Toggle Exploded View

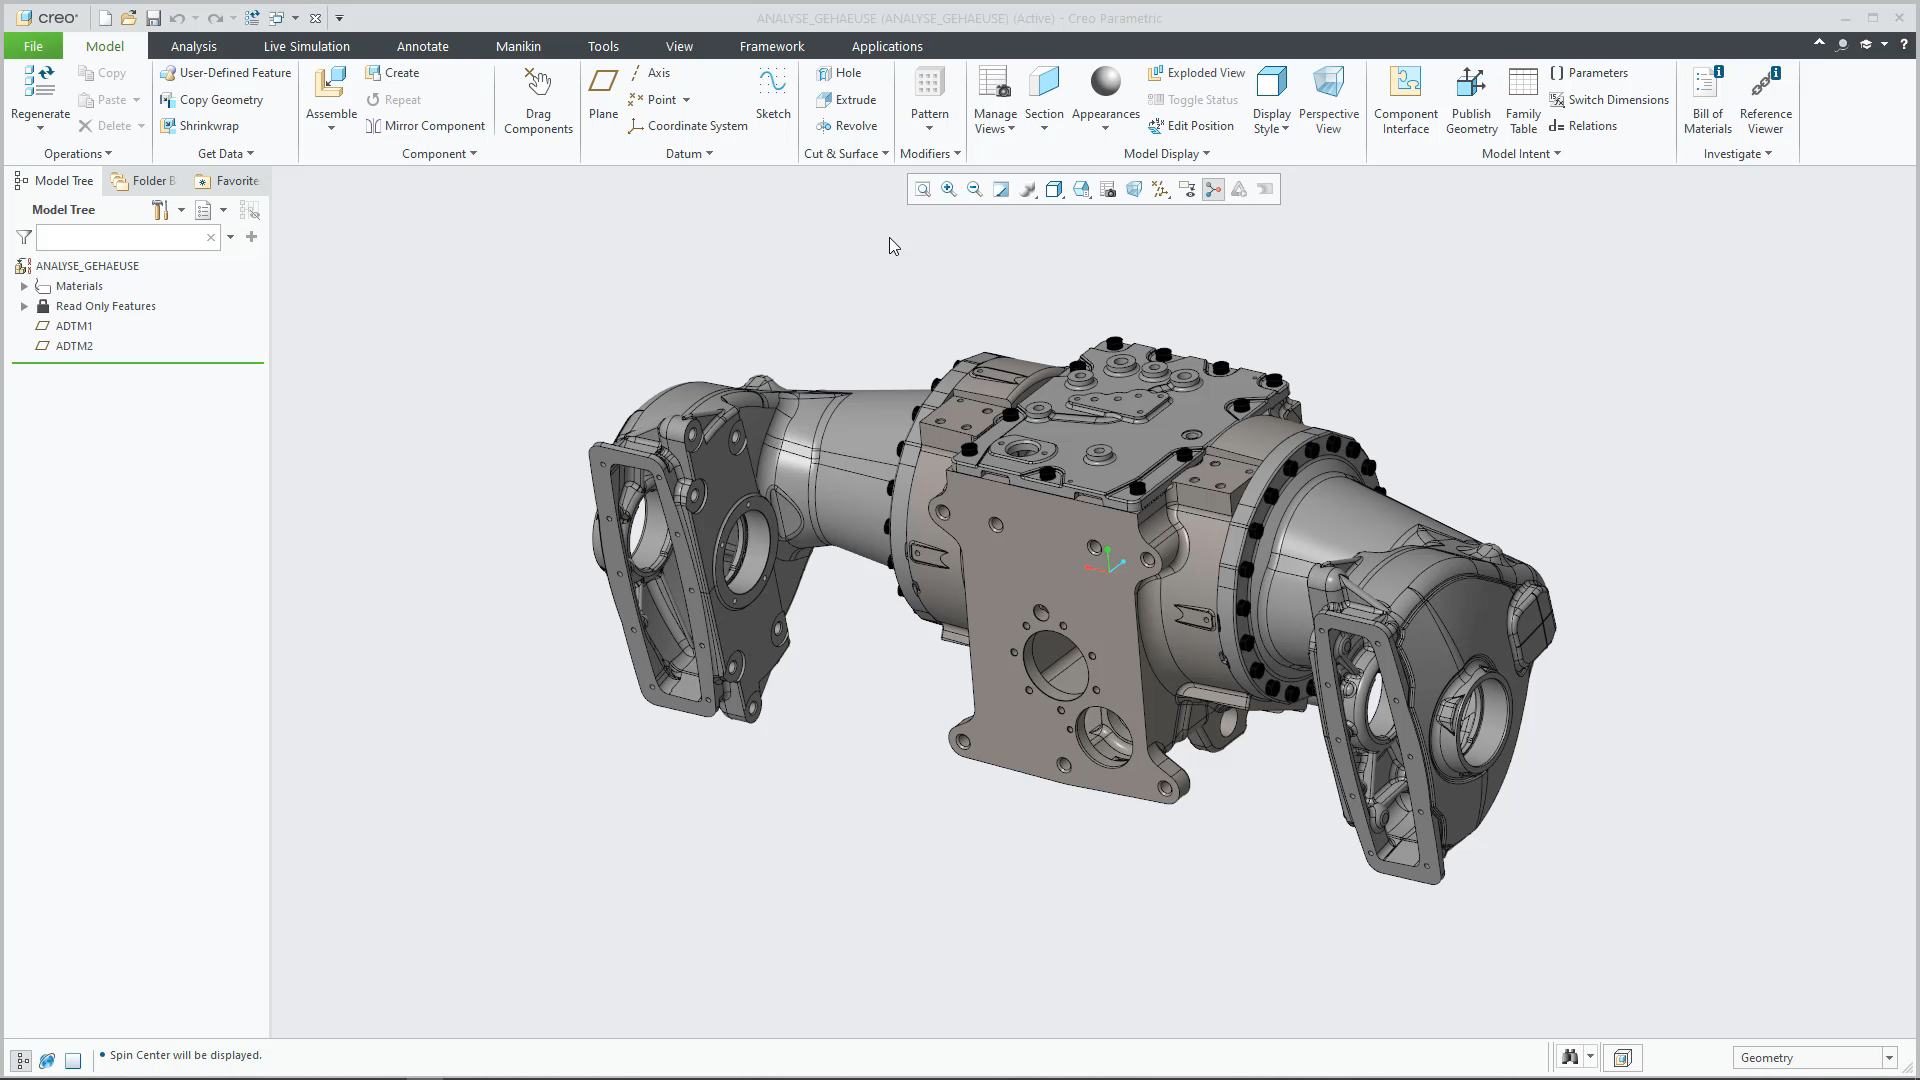pos(1196,73)
